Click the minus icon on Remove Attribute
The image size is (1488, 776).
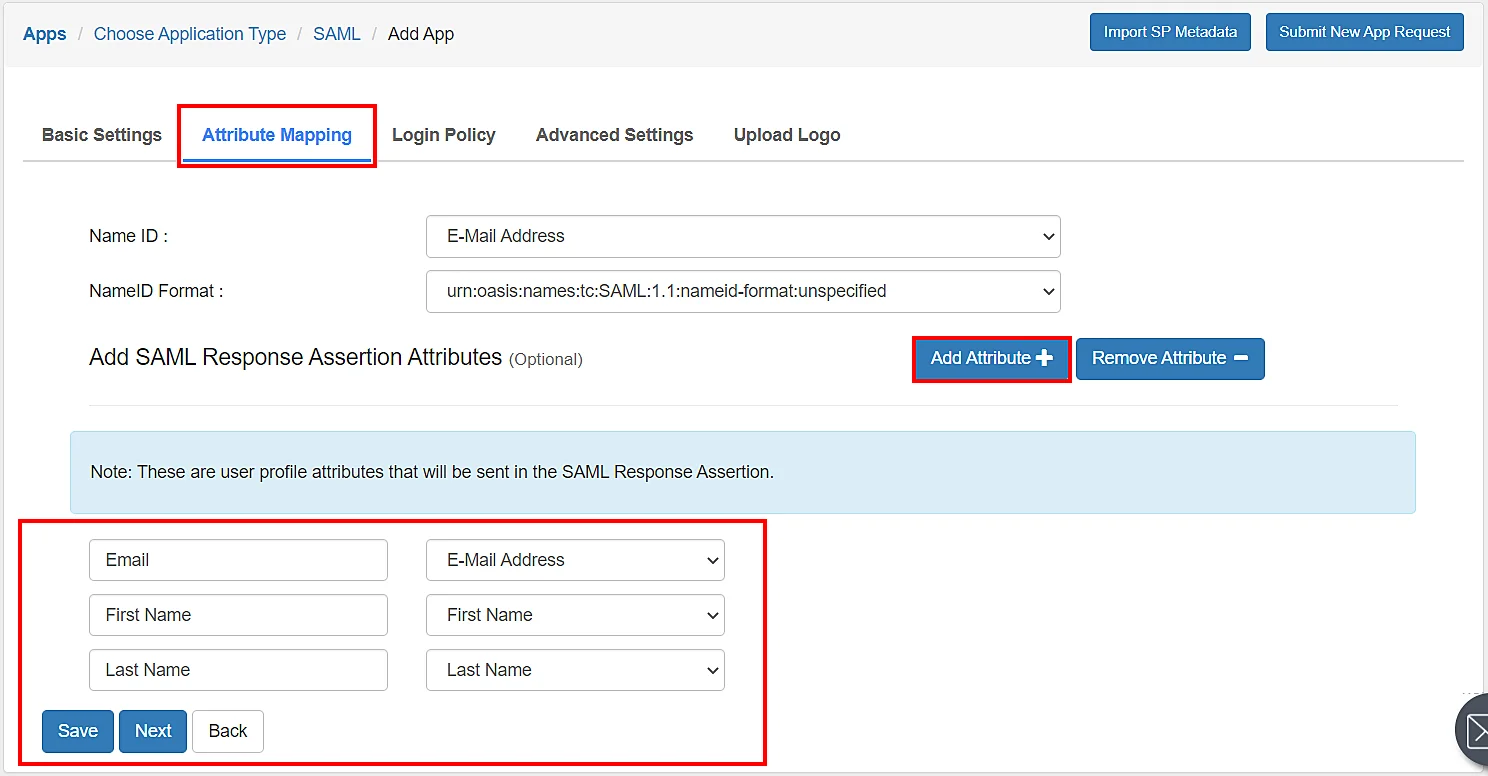pyautogui.click(x=1239, y=358)
